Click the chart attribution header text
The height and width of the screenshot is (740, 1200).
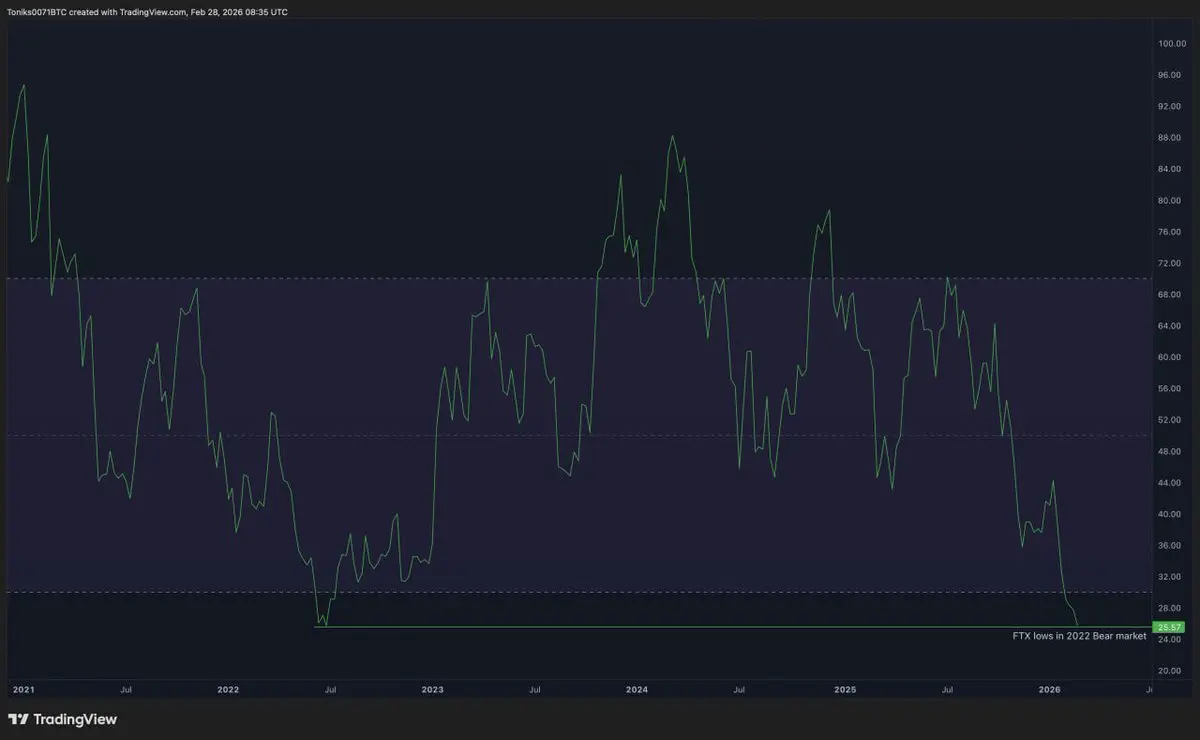(x=148, y=12)
